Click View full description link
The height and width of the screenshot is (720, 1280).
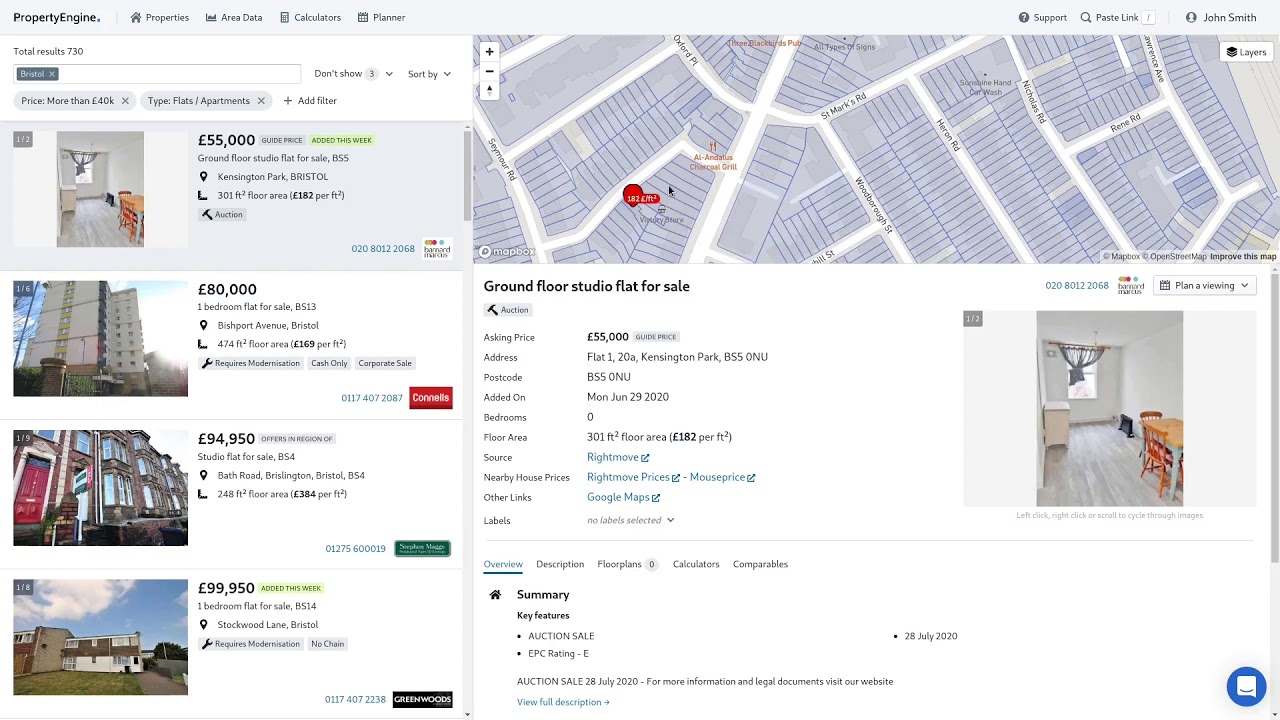pyautogui.click(x=563, y=702)
